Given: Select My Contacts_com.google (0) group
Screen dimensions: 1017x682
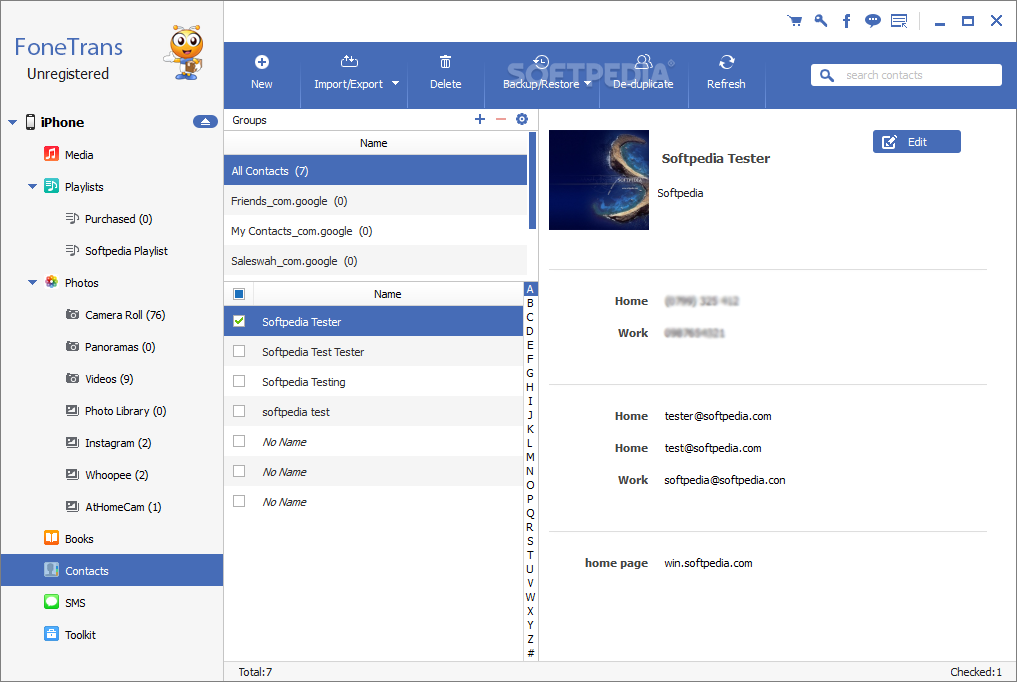Looking at the screenshot, I should pos(376,231).
